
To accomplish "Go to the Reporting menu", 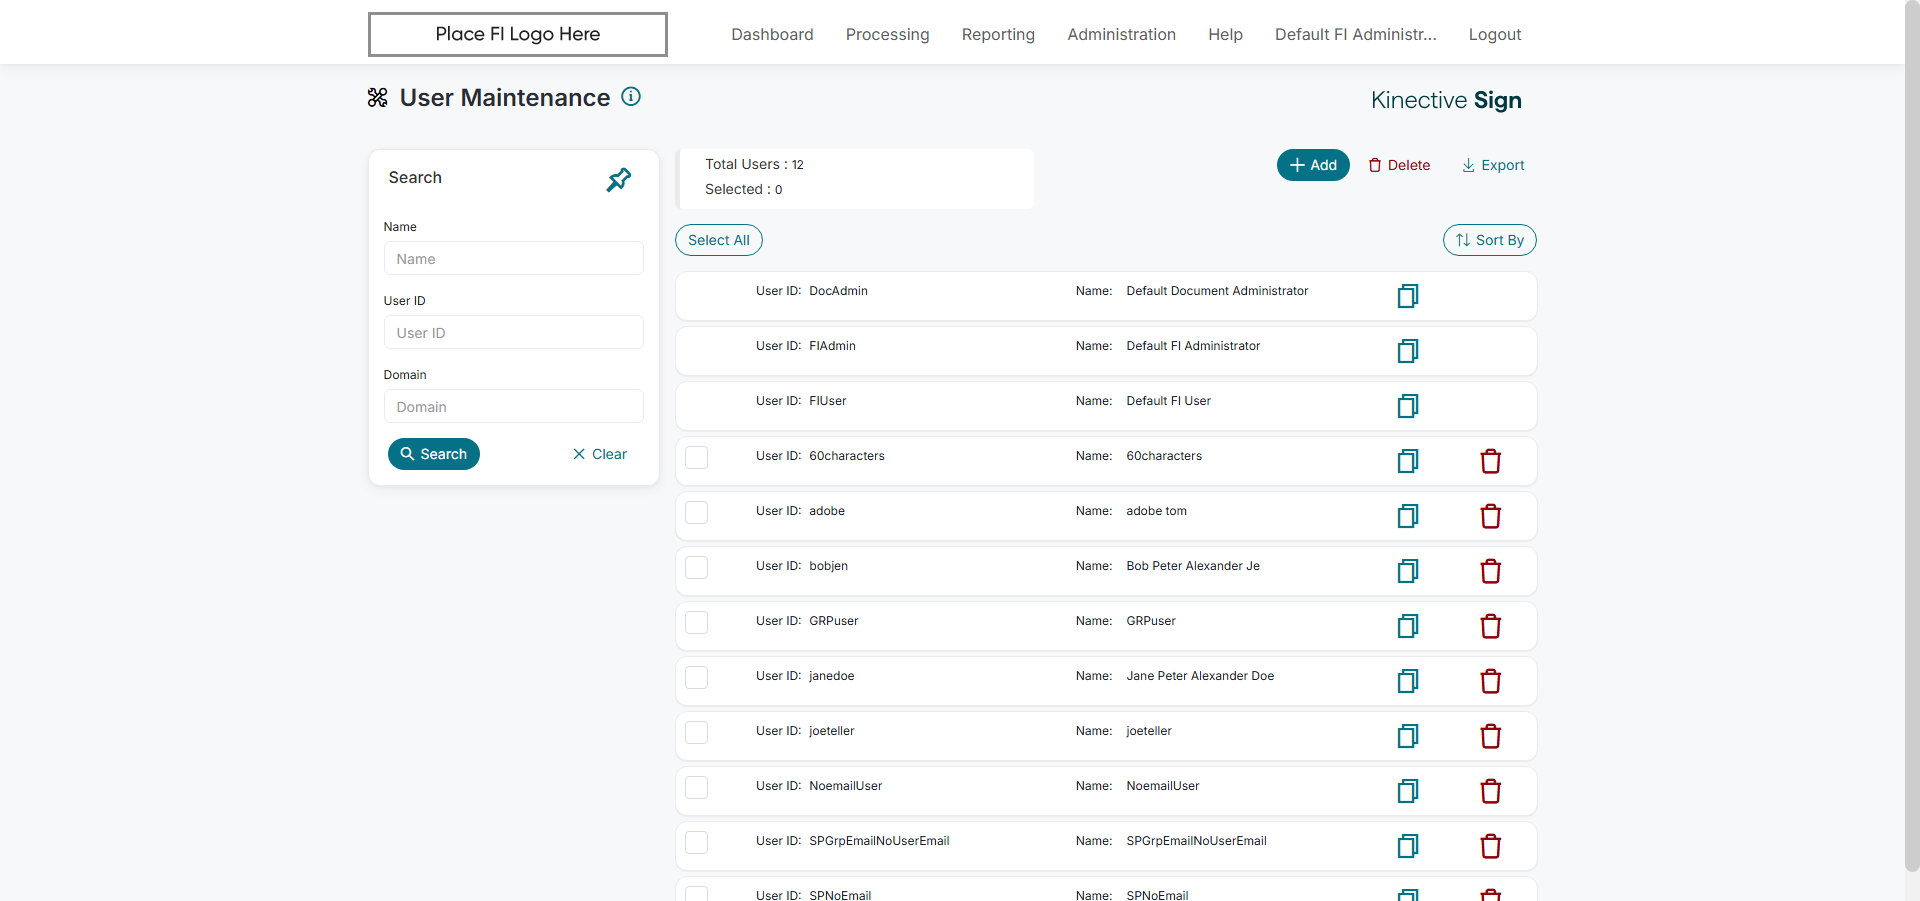I will click(x=998, y=34).
